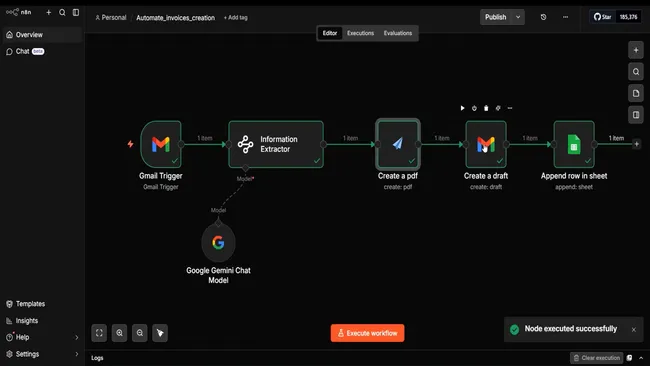The height and width of the screenshot is (366, 650).
Task: Click the GitHub Star button
Action: click(x=602, y=17)
